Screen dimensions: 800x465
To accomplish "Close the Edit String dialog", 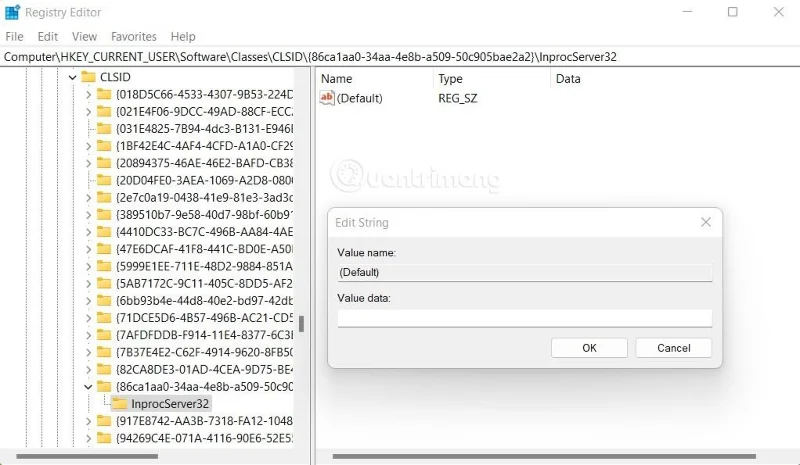I will point(706,222).
